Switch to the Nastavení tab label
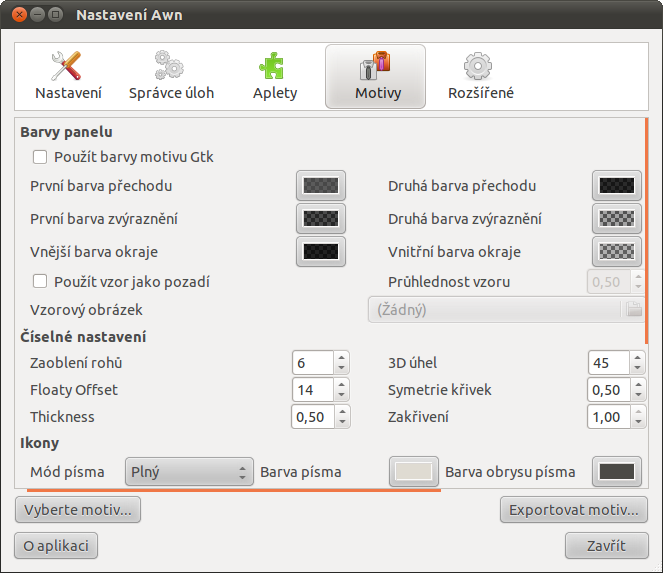This screenshot has width=663, height=573. (68, 93)
